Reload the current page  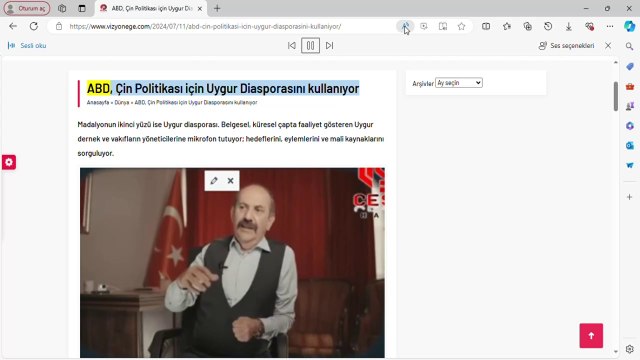pyautogui.click(x=33, y=27)
